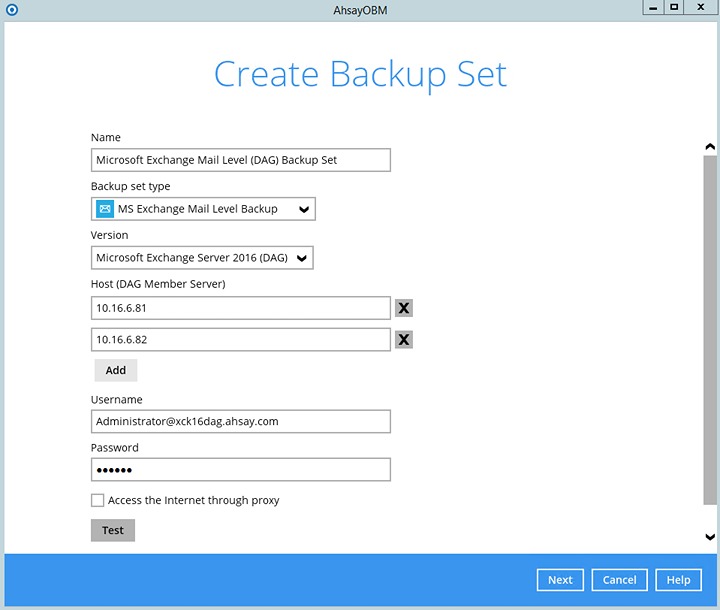
Task: Open Help from the bottom bar
Action: pos(678,580)
